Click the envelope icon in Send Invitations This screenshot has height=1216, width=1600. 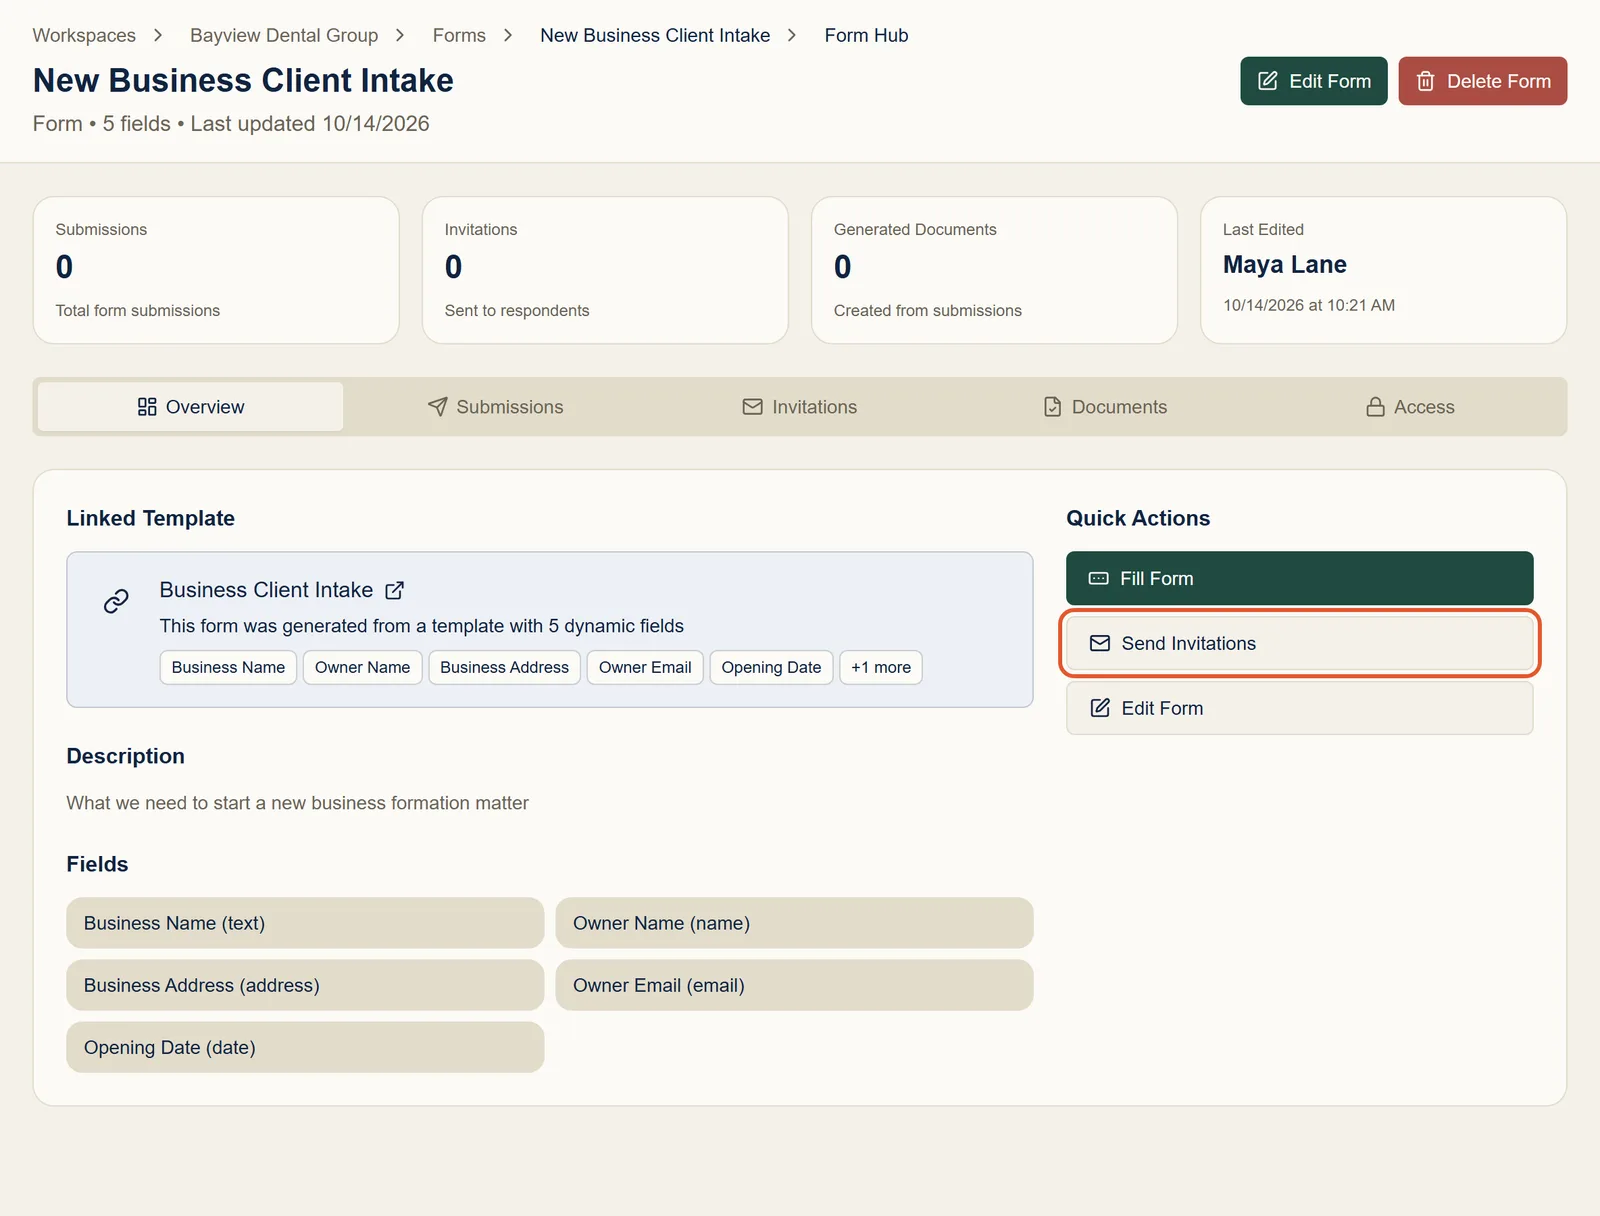pos(1100,643)
